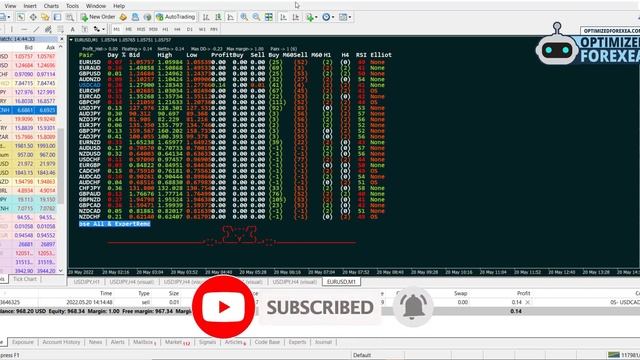
Task: Open the Window menu
Action: pos(96,6)
